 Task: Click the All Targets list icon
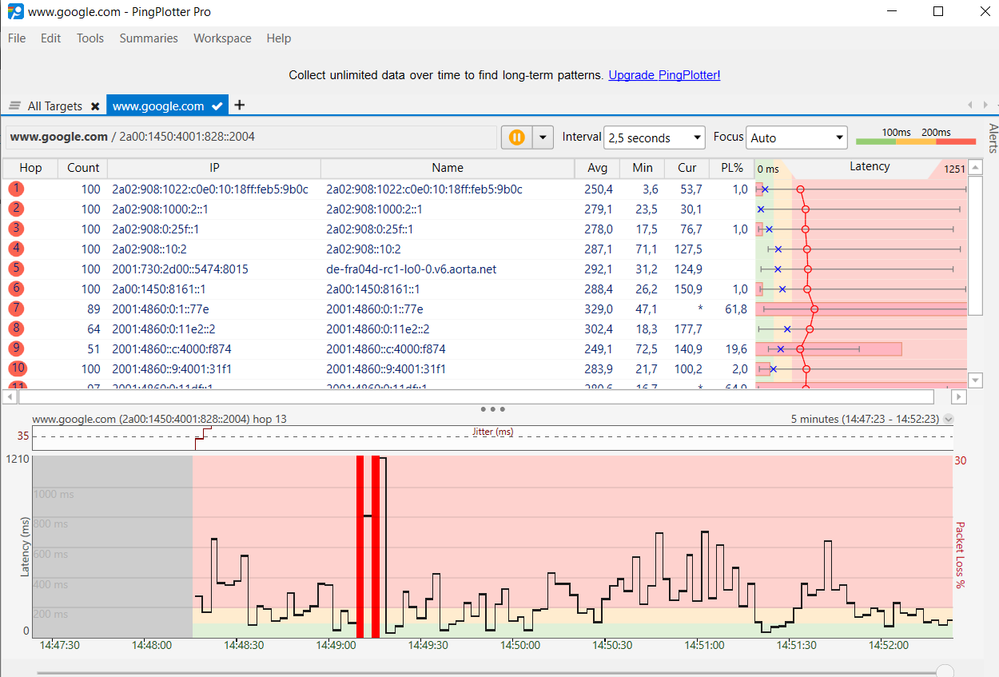click(x=15, y=106)
